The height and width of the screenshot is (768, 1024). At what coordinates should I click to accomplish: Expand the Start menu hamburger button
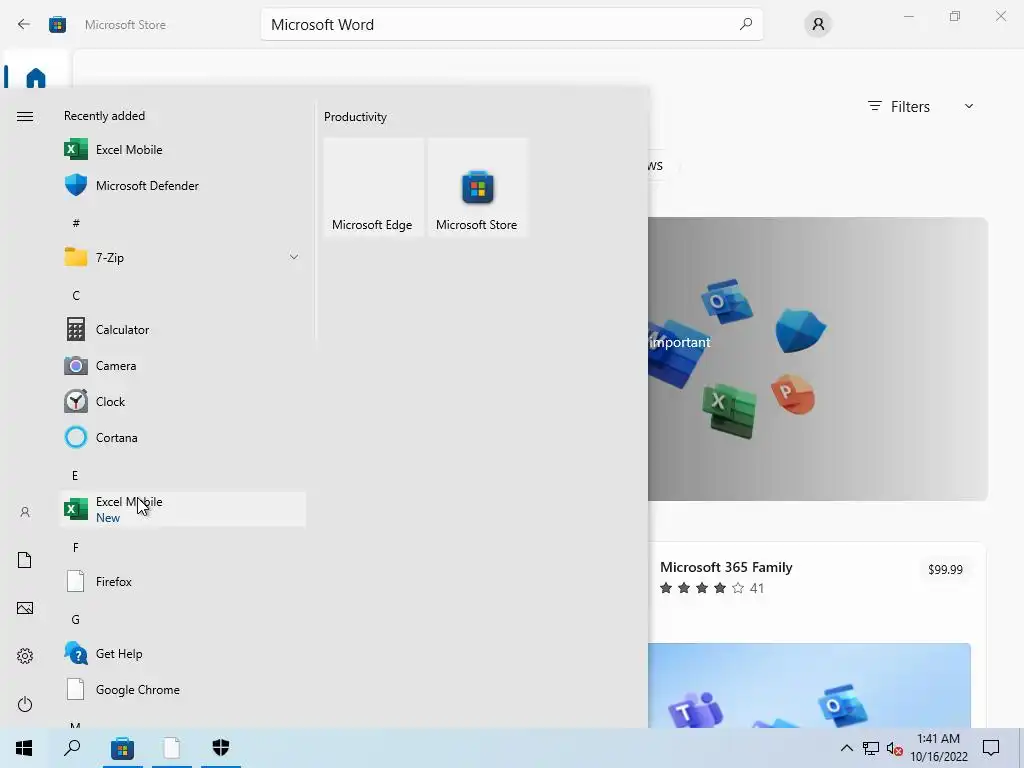pyautogui.click(x=25, y=116)
